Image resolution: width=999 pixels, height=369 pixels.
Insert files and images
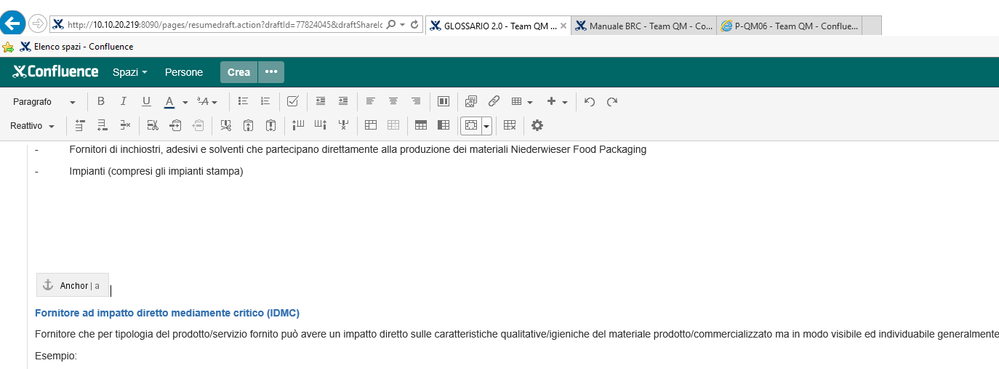click(471, 101)
